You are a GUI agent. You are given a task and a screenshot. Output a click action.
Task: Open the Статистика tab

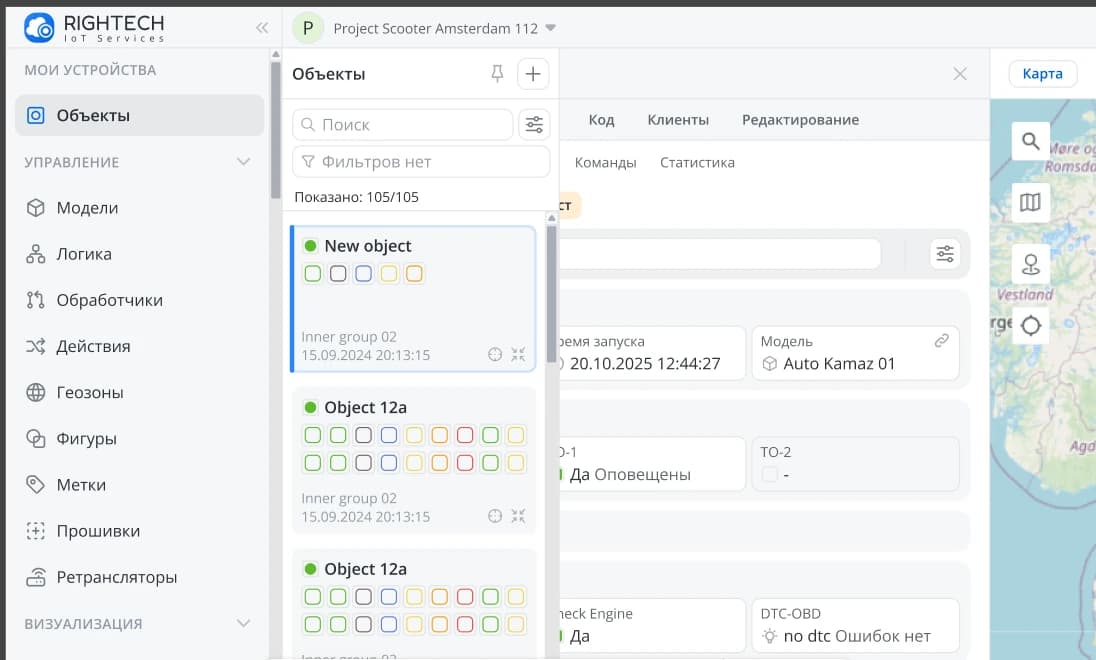[x=697, y=162]
